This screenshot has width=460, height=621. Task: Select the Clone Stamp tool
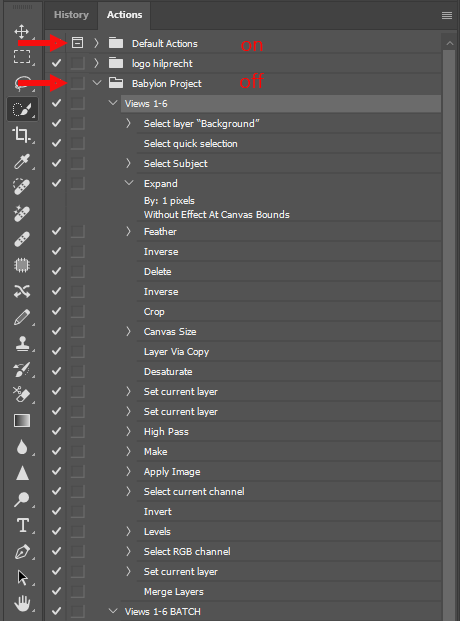[22, 343]
